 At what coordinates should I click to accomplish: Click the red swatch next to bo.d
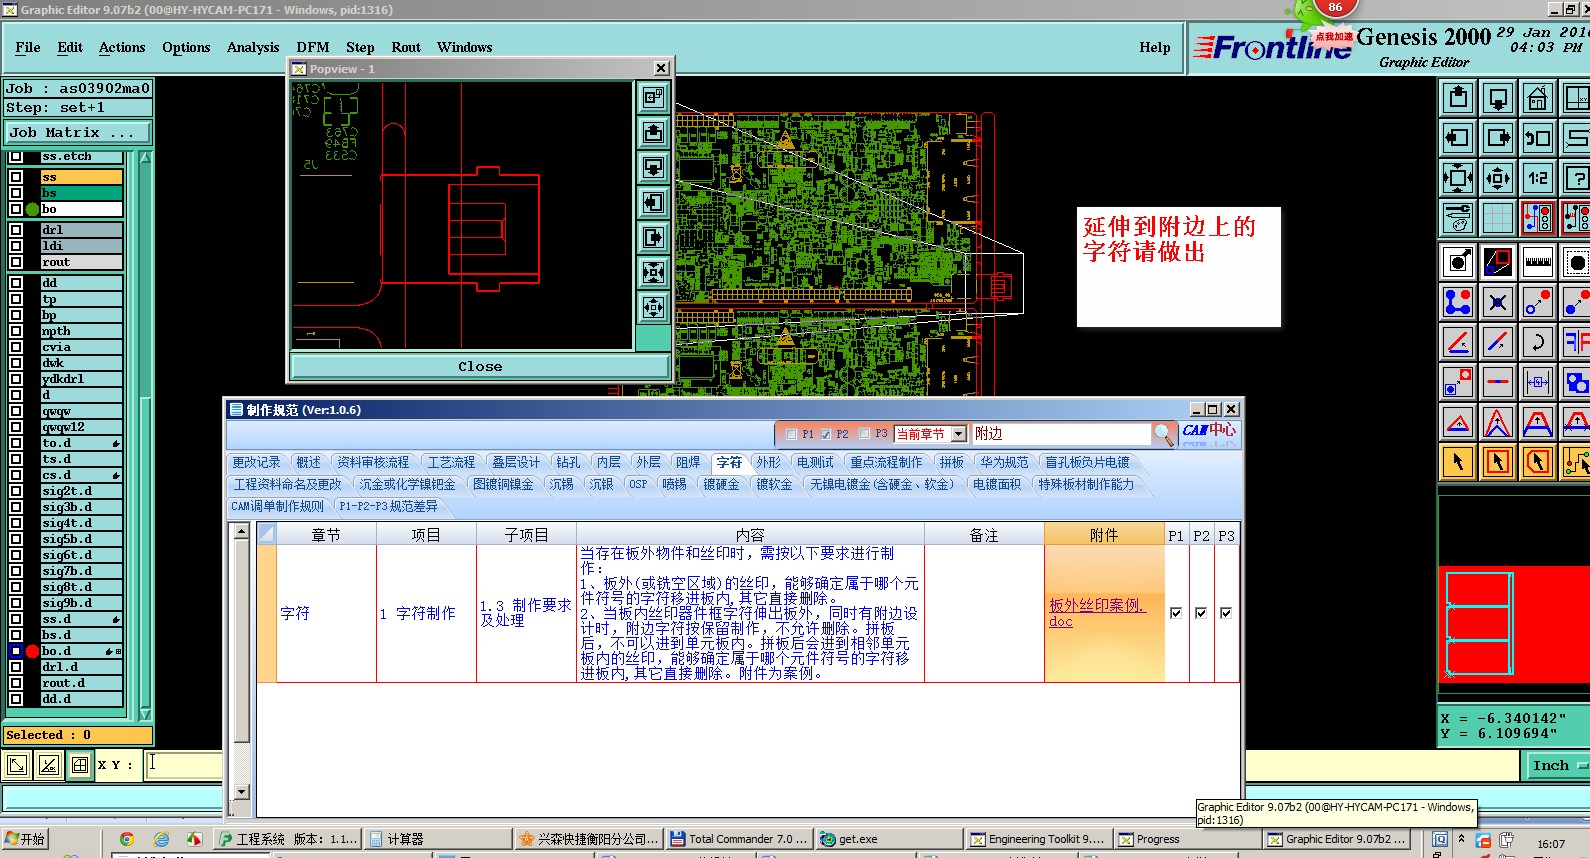[32, 651]
